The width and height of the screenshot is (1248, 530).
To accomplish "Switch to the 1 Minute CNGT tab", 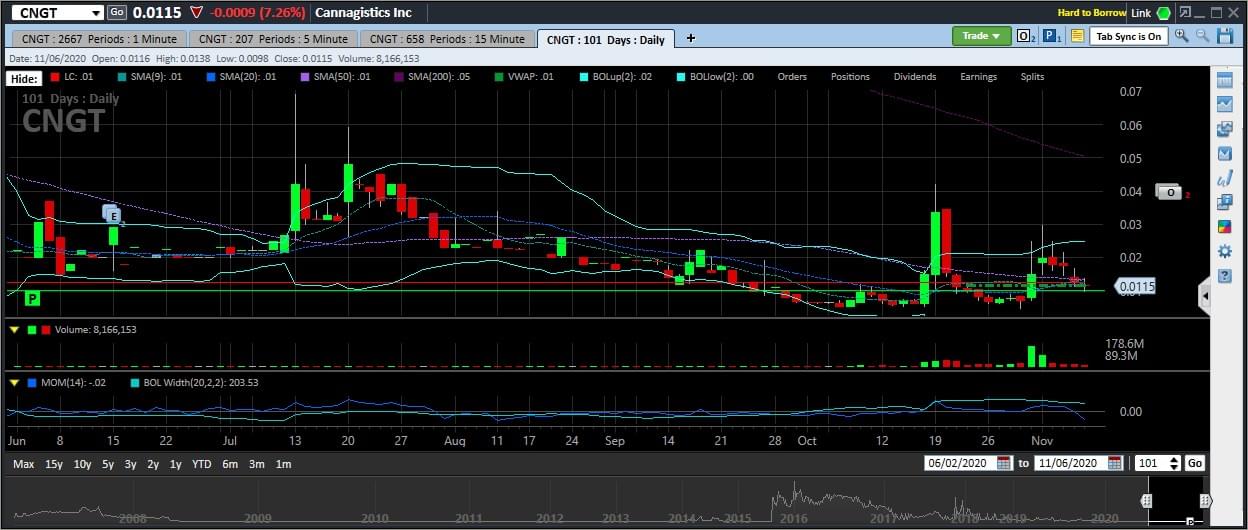I will pyautogui.click(x=97, y=39).
